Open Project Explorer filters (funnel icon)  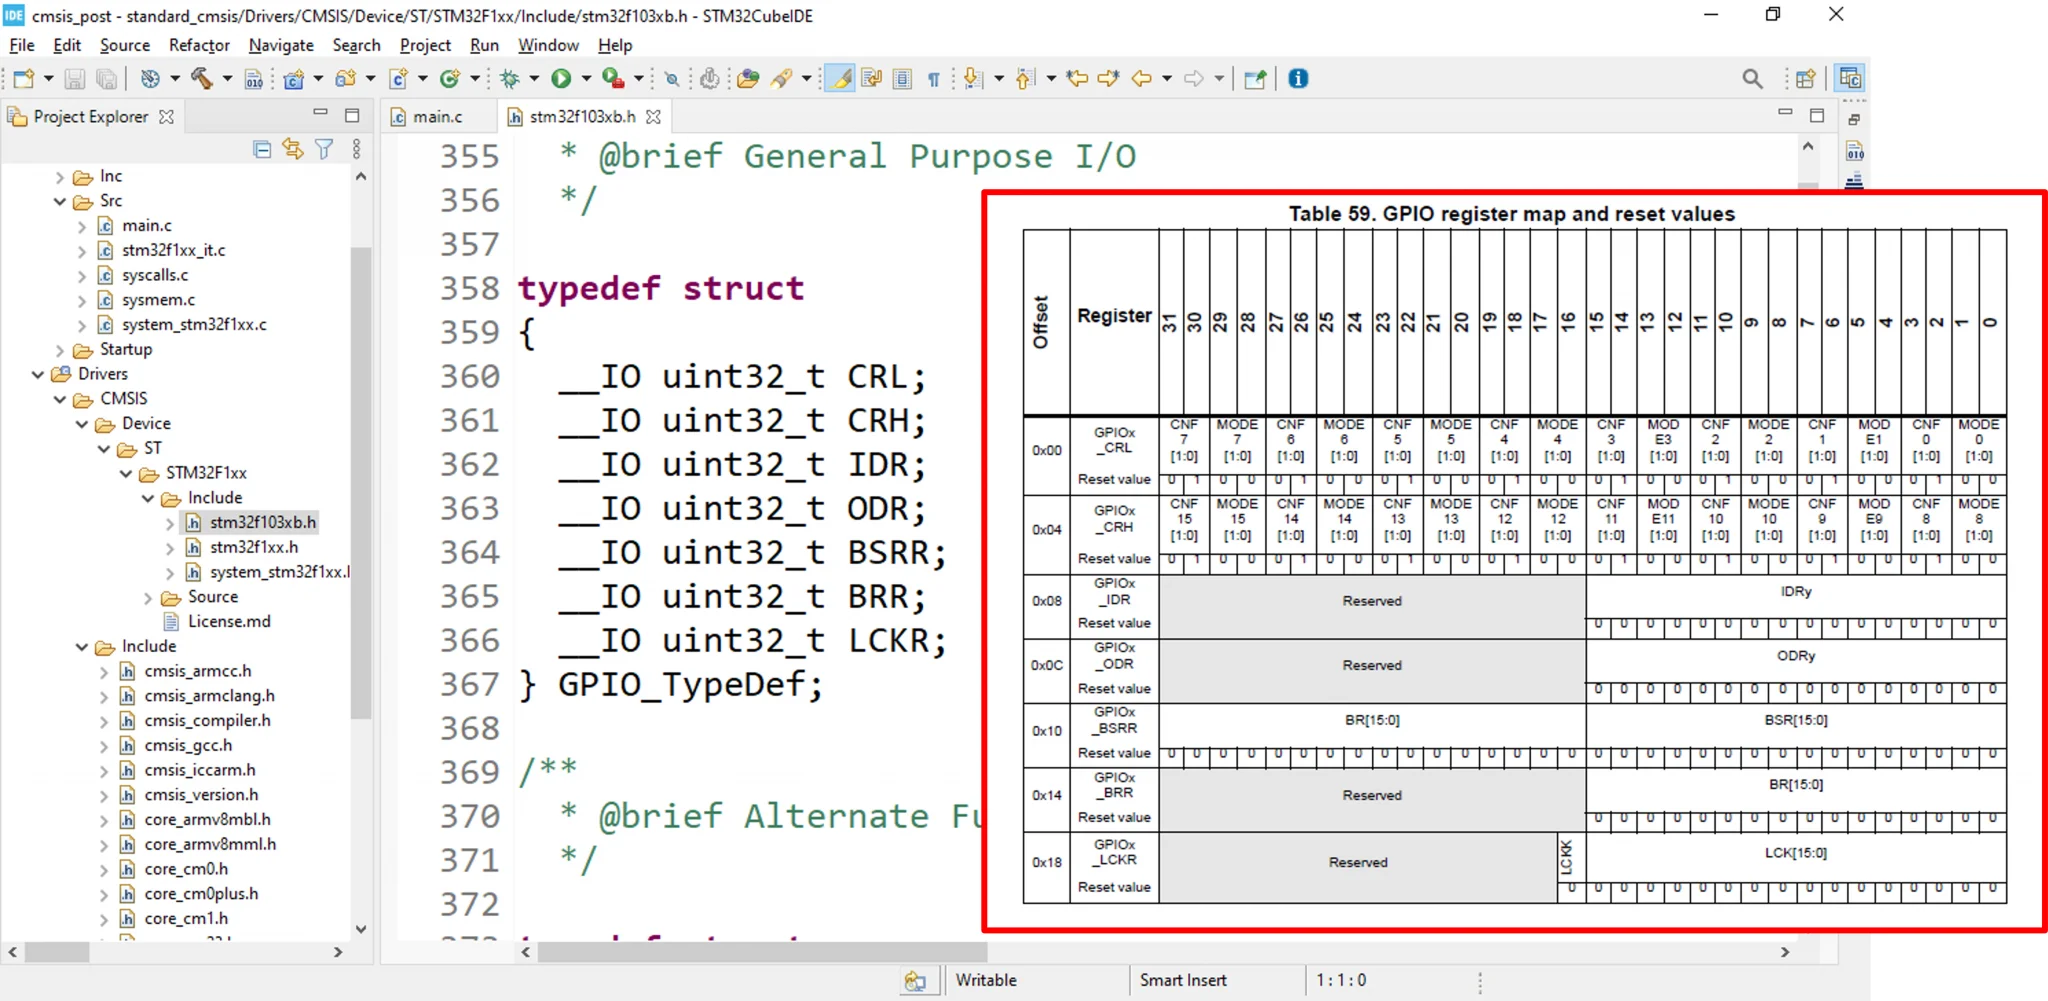322,148
